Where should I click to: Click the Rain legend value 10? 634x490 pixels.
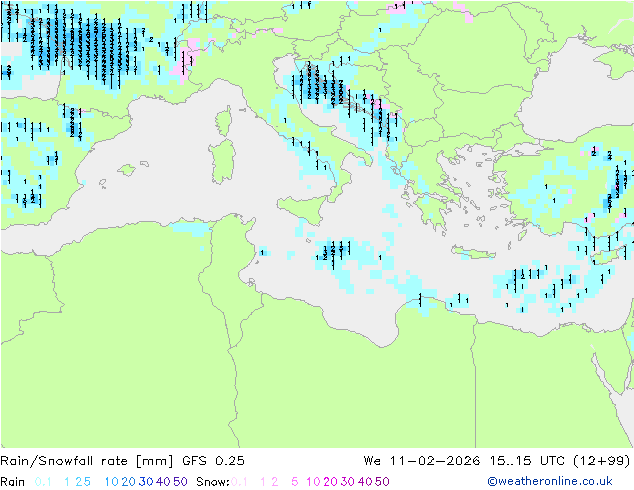112,482
